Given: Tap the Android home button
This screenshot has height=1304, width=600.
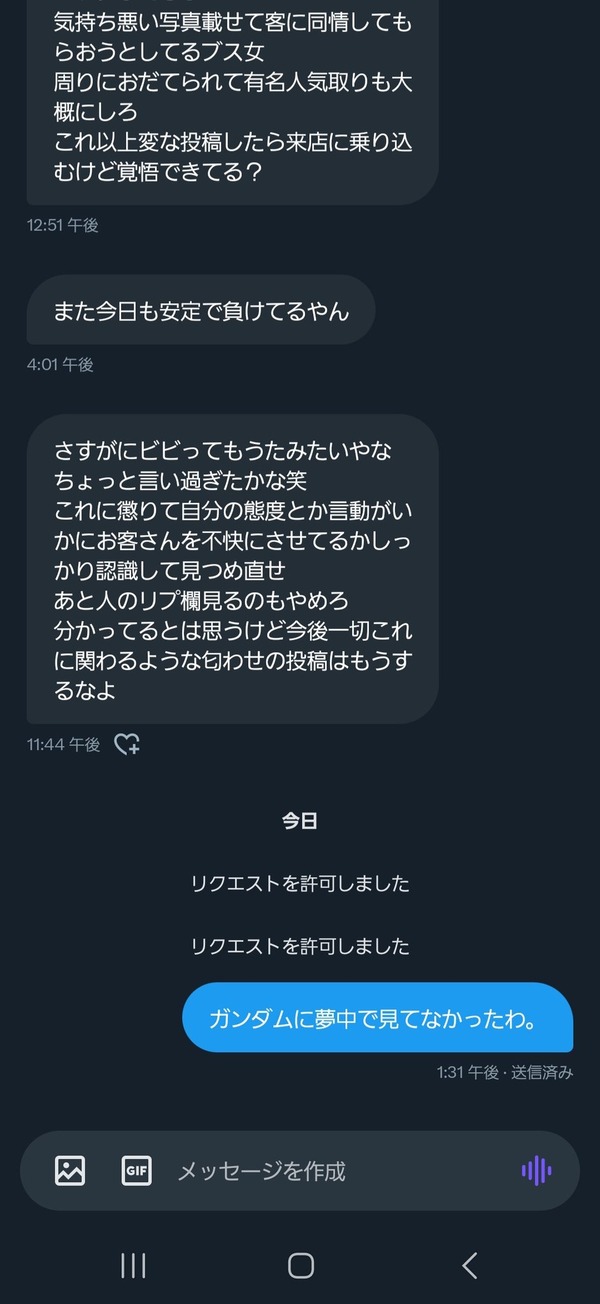Looking at the screenshot, I should pos(300,1265).
